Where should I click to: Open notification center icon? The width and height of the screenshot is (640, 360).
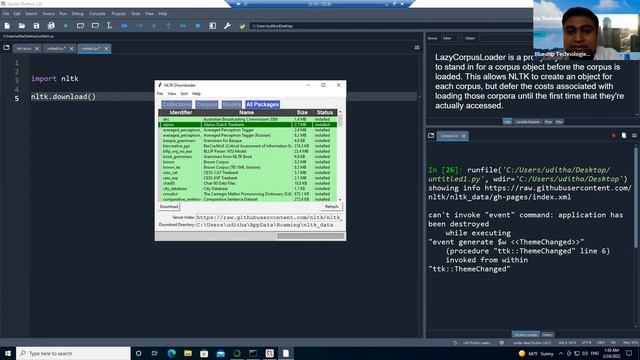[629, 353]
